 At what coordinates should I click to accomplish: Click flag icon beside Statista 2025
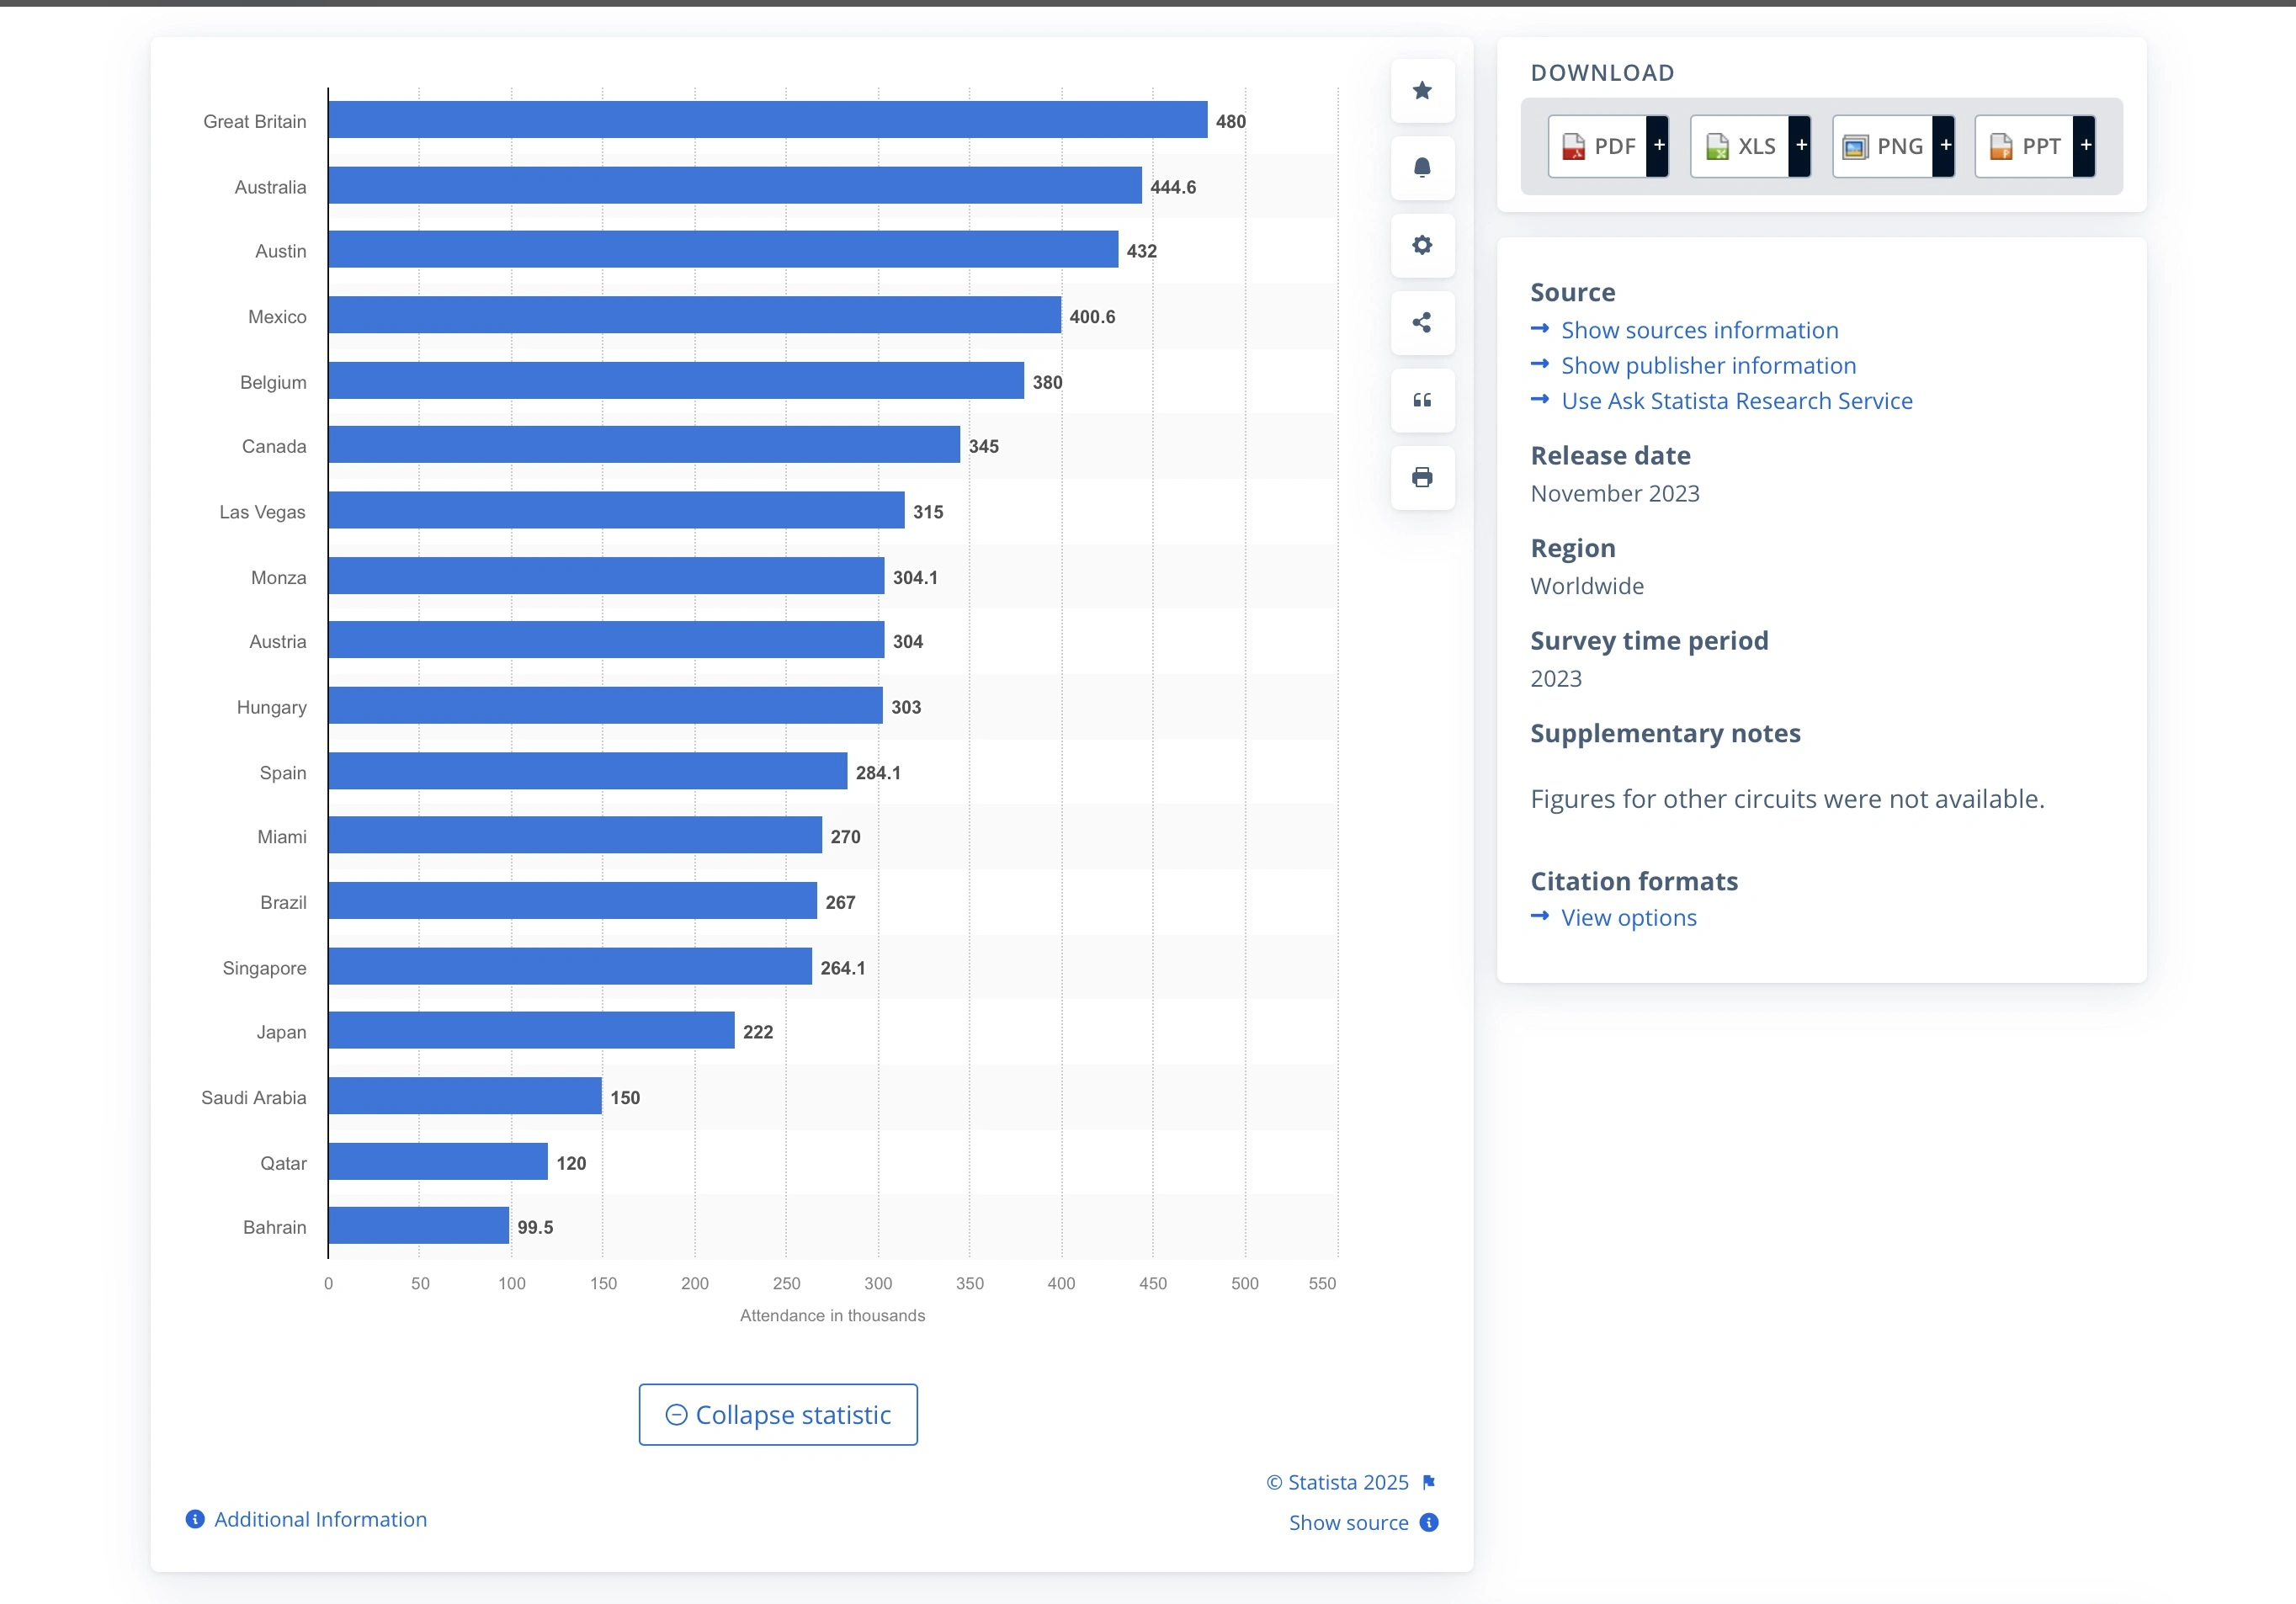(1428, 1482)
